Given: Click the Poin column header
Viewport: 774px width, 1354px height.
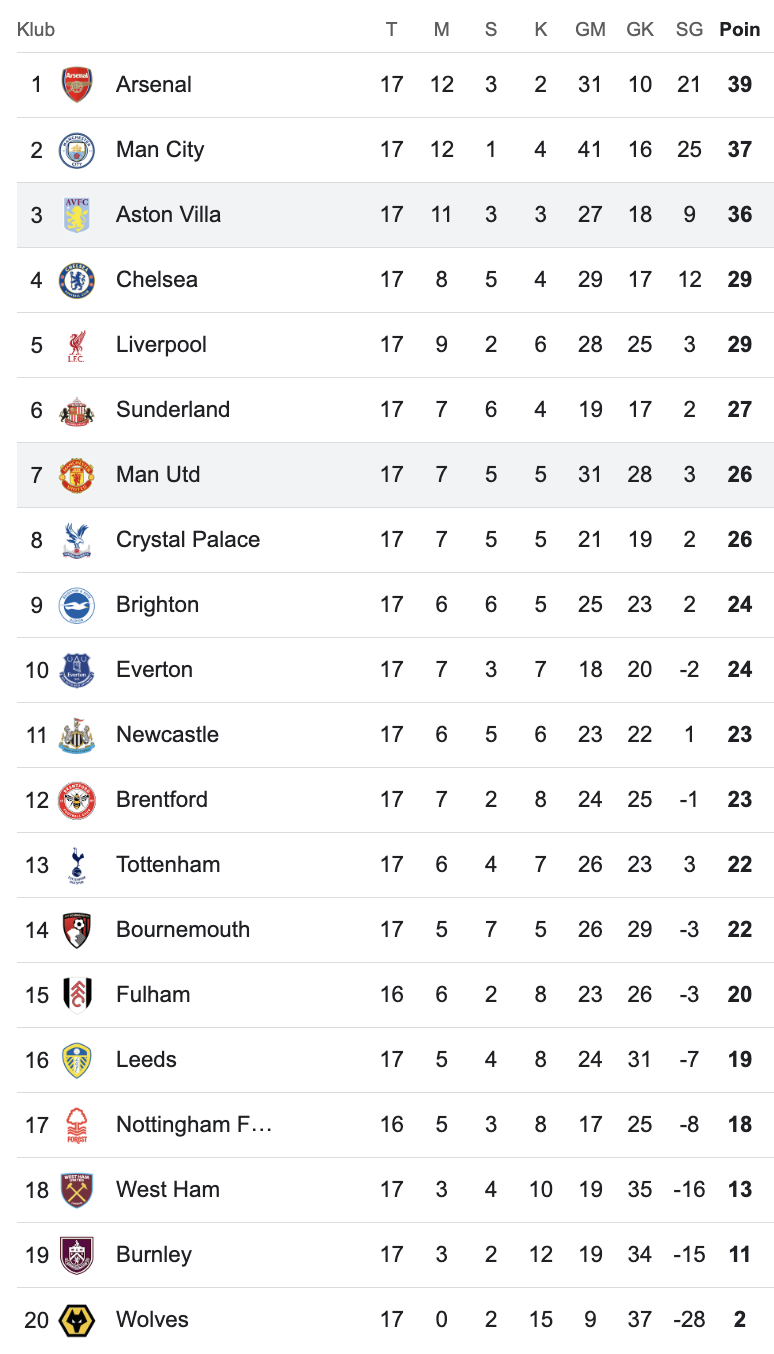Looking at the screenshot, I should 740,30.
